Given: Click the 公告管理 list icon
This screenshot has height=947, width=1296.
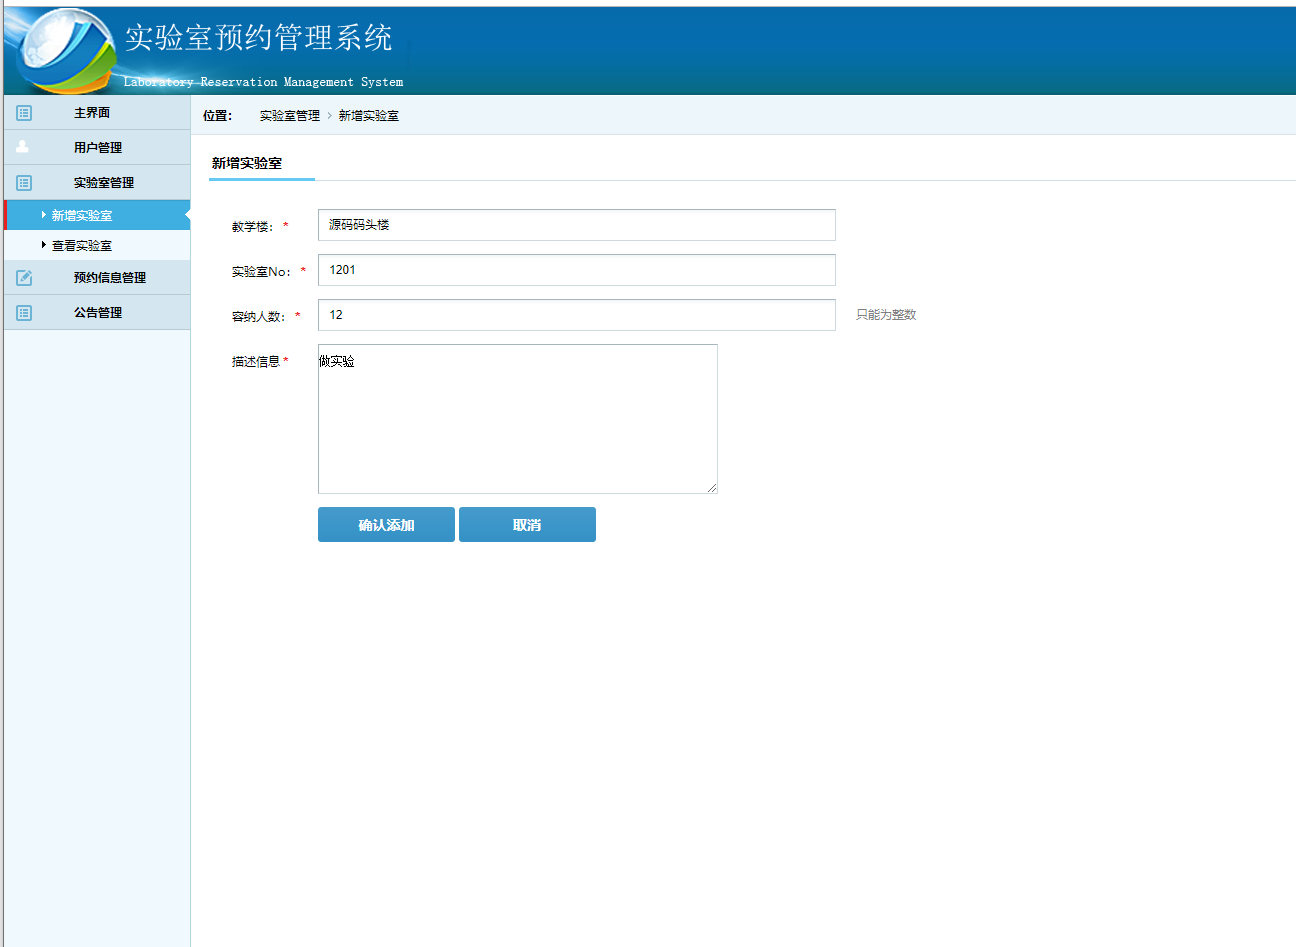Looking at the screenshot, I should 23,312.
